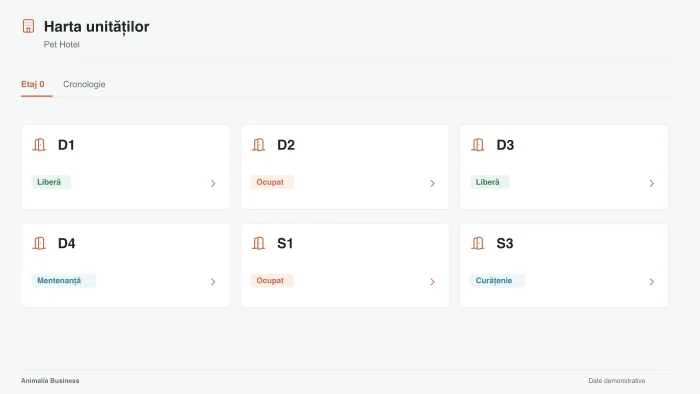
Task: Click the building icon beside Harta unităților
Action: (x=28, y=26)
